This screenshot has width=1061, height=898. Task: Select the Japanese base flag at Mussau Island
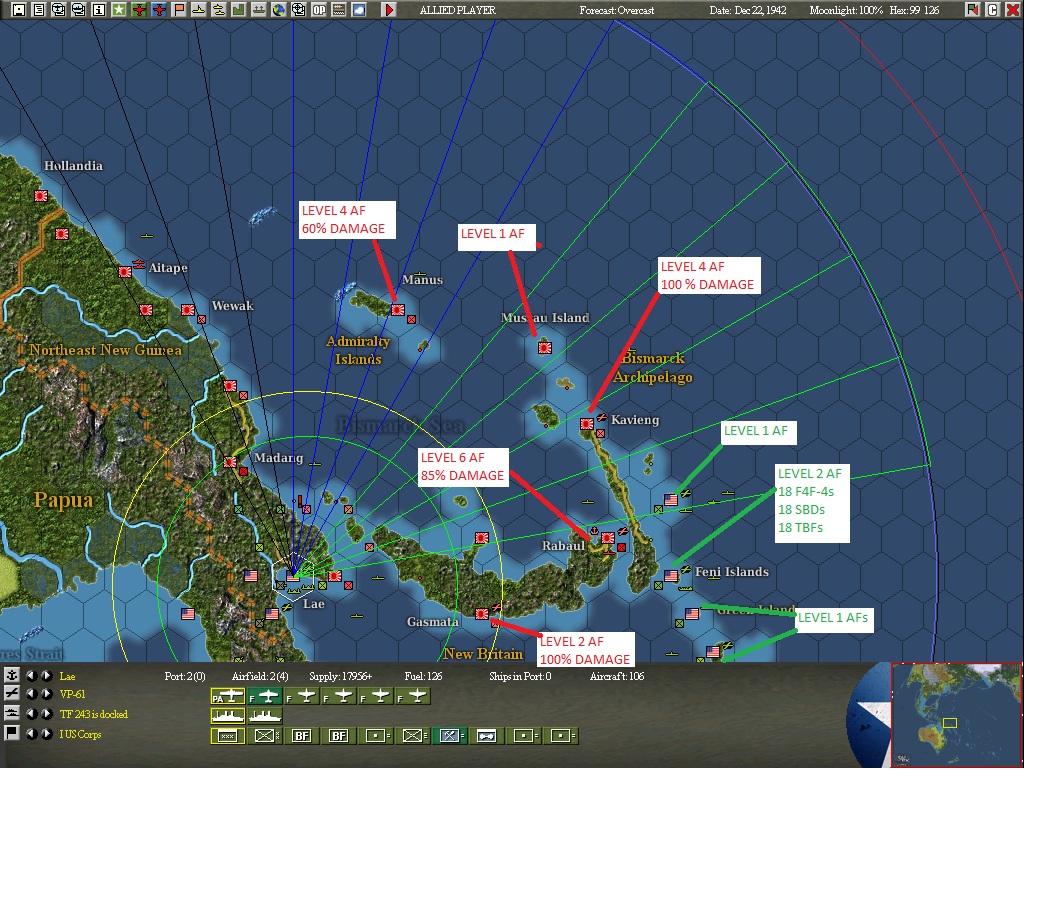tap(545, 348)
